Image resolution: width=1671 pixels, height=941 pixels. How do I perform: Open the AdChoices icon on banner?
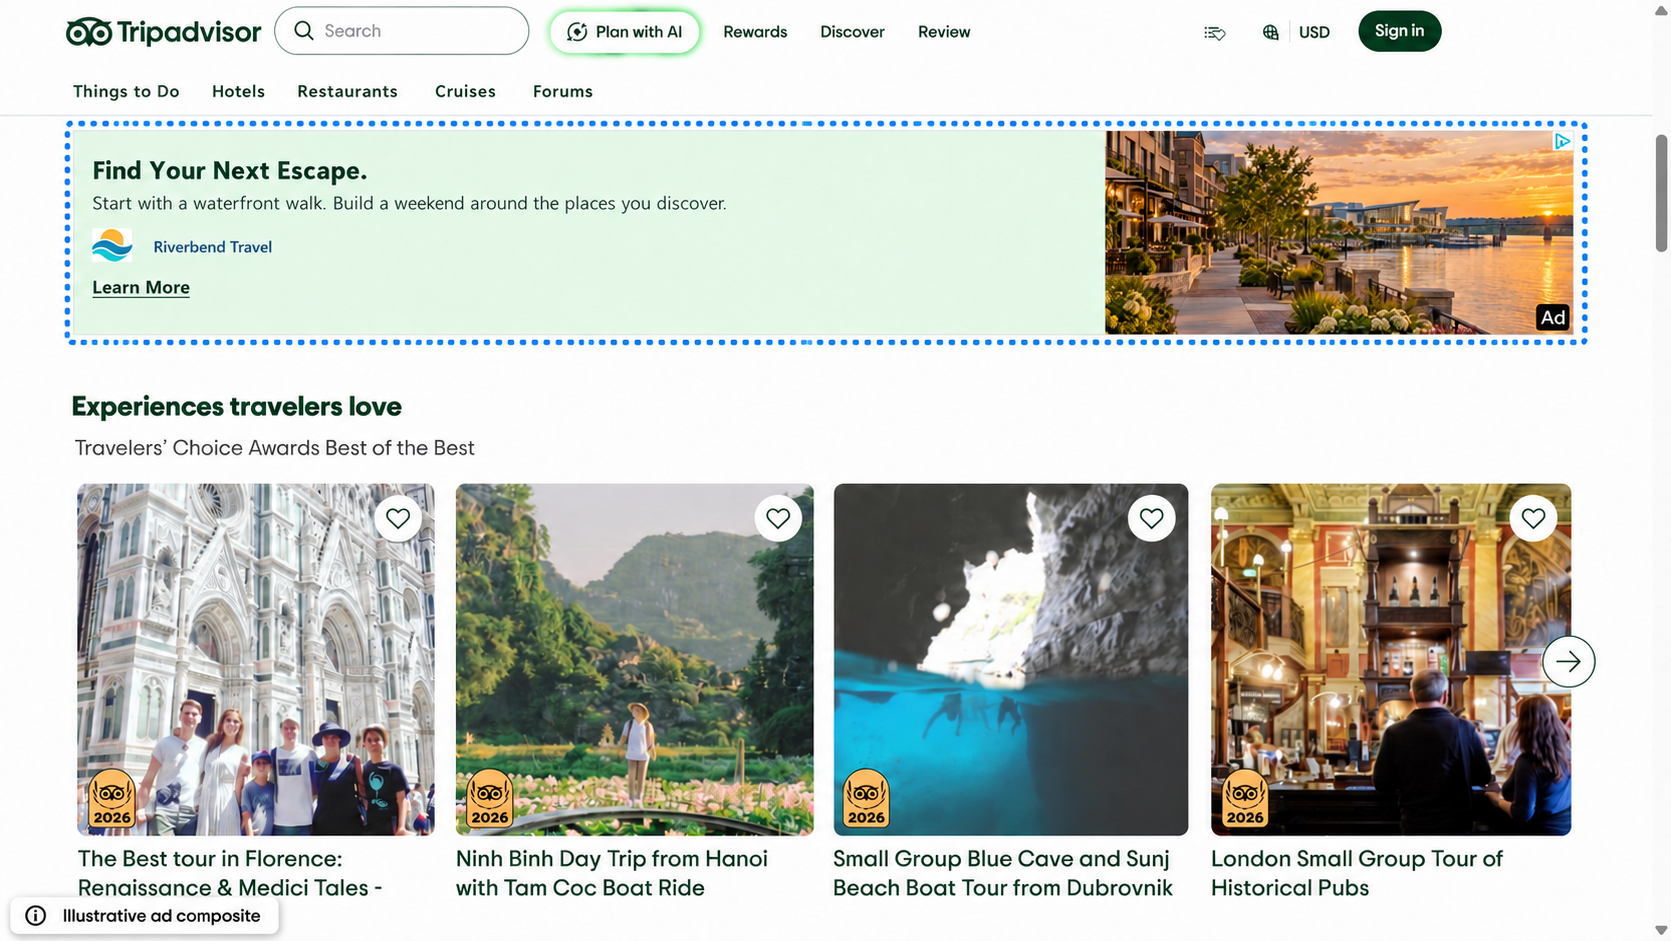point(1562,141)
